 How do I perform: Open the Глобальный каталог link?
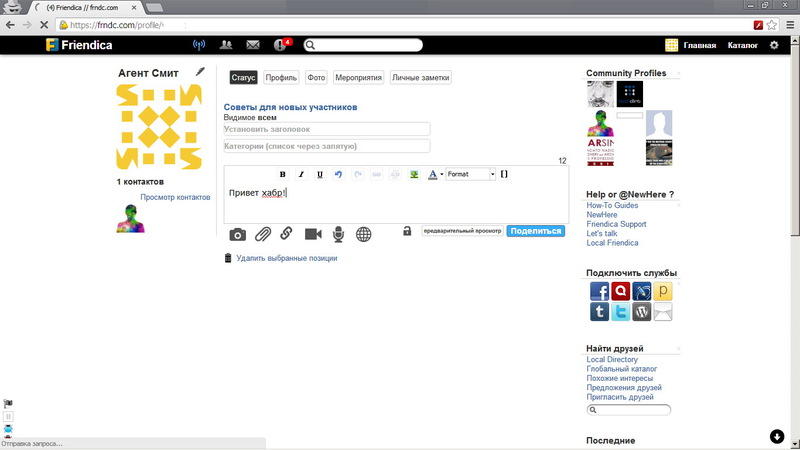[x=621, y=368]
